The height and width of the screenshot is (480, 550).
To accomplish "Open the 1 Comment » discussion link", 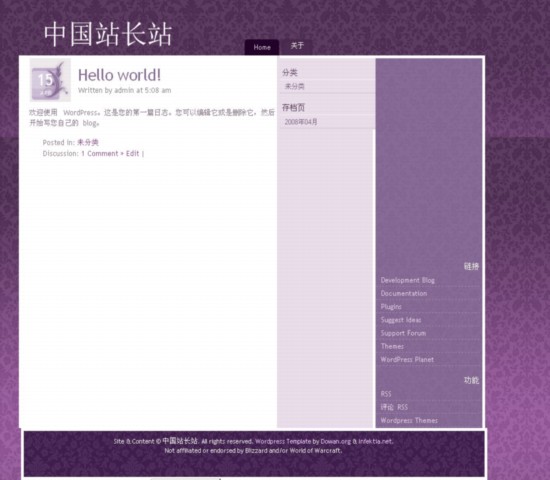I will pos(103,153).
